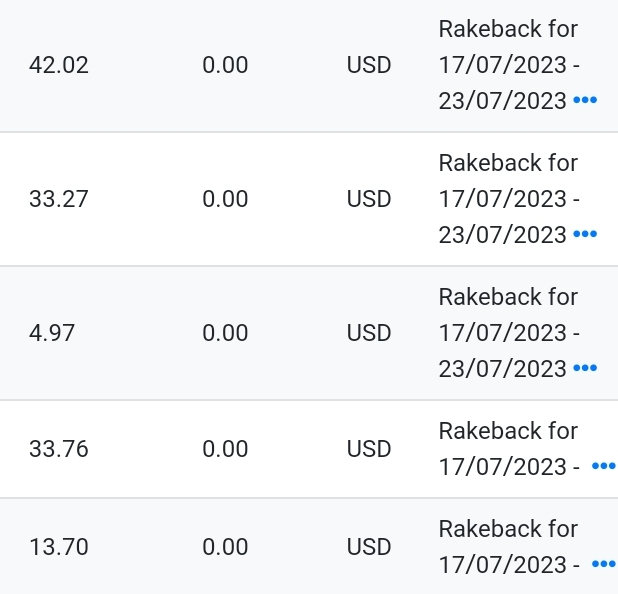This screenshot has width=618, height=594.
Task: Click the three dots in the 13.70 row
Action: [x=603, y=564]
